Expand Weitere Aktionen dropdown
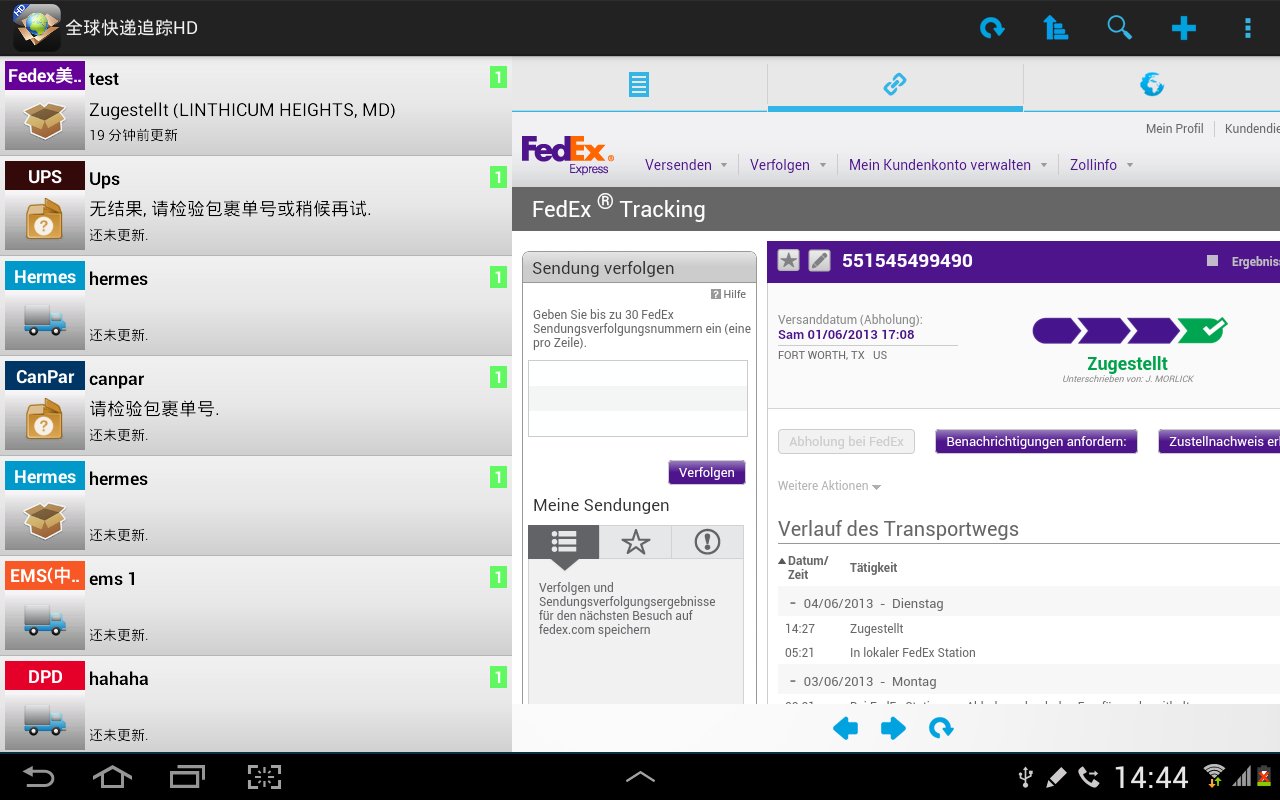 point(829,486)
